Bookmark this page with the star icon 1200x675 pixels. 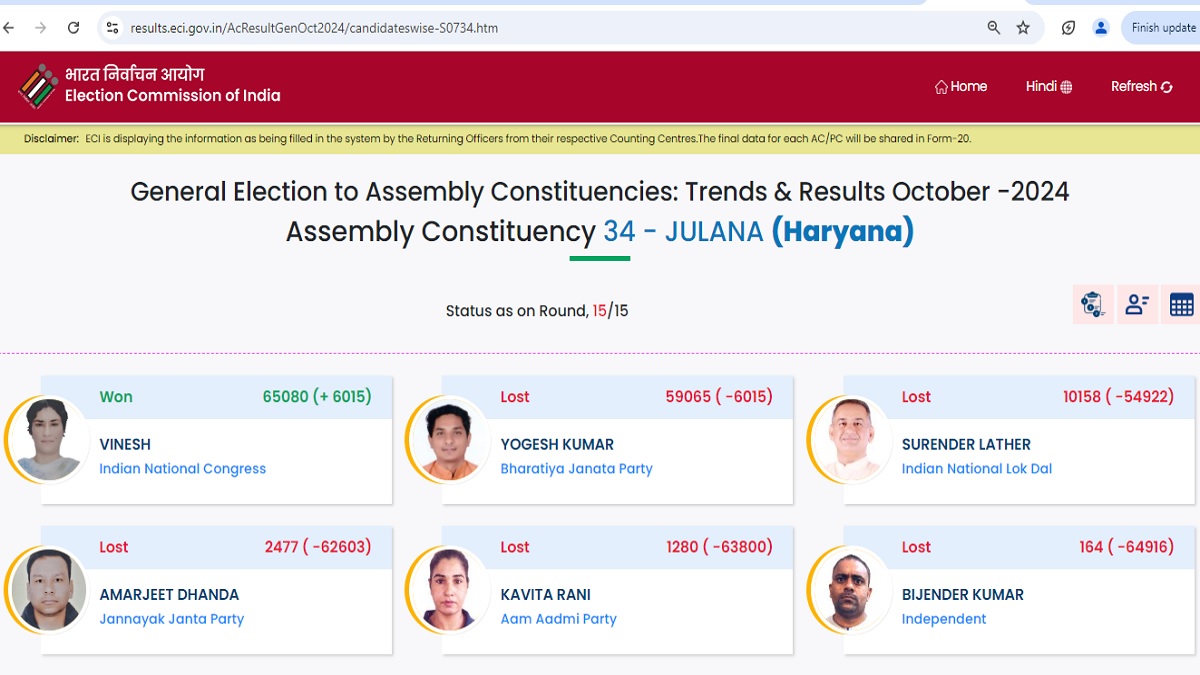coord(1023,28)
